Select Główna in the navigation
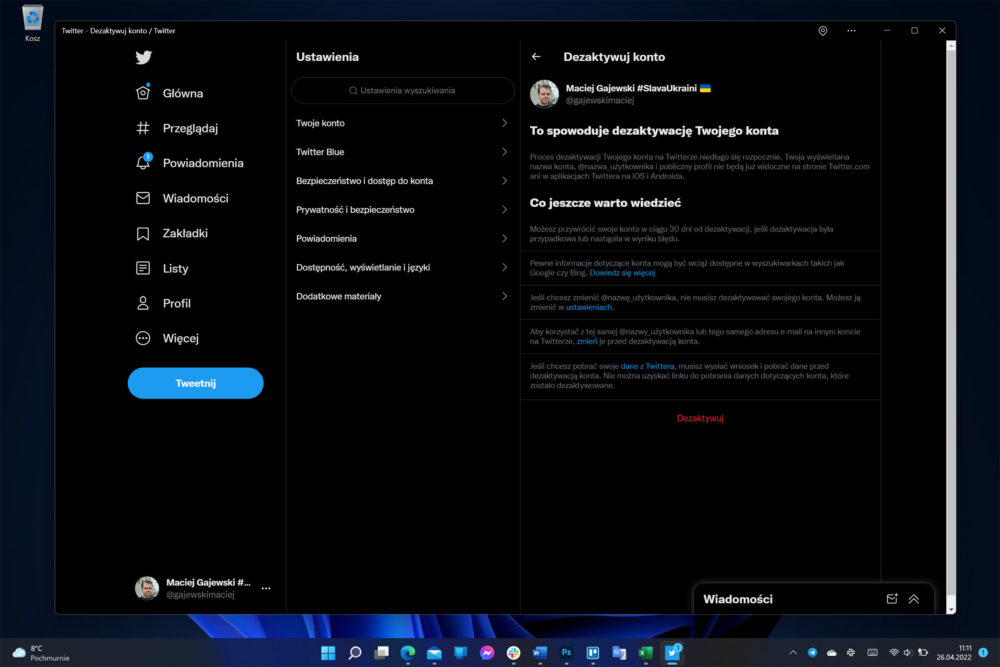 click(x=182, y=93)
